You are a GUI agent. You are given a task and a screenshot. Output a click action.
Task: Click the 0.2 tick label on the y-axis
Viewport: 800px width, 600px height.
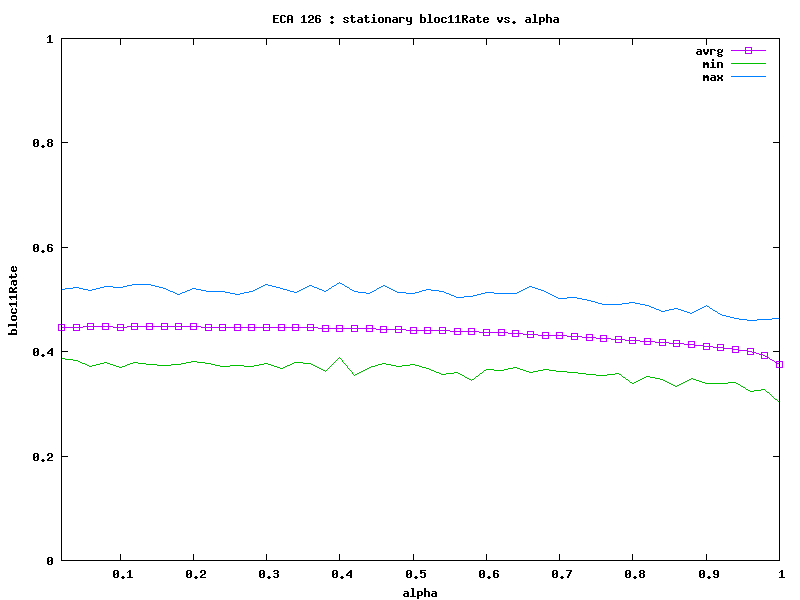pos(44,457)
